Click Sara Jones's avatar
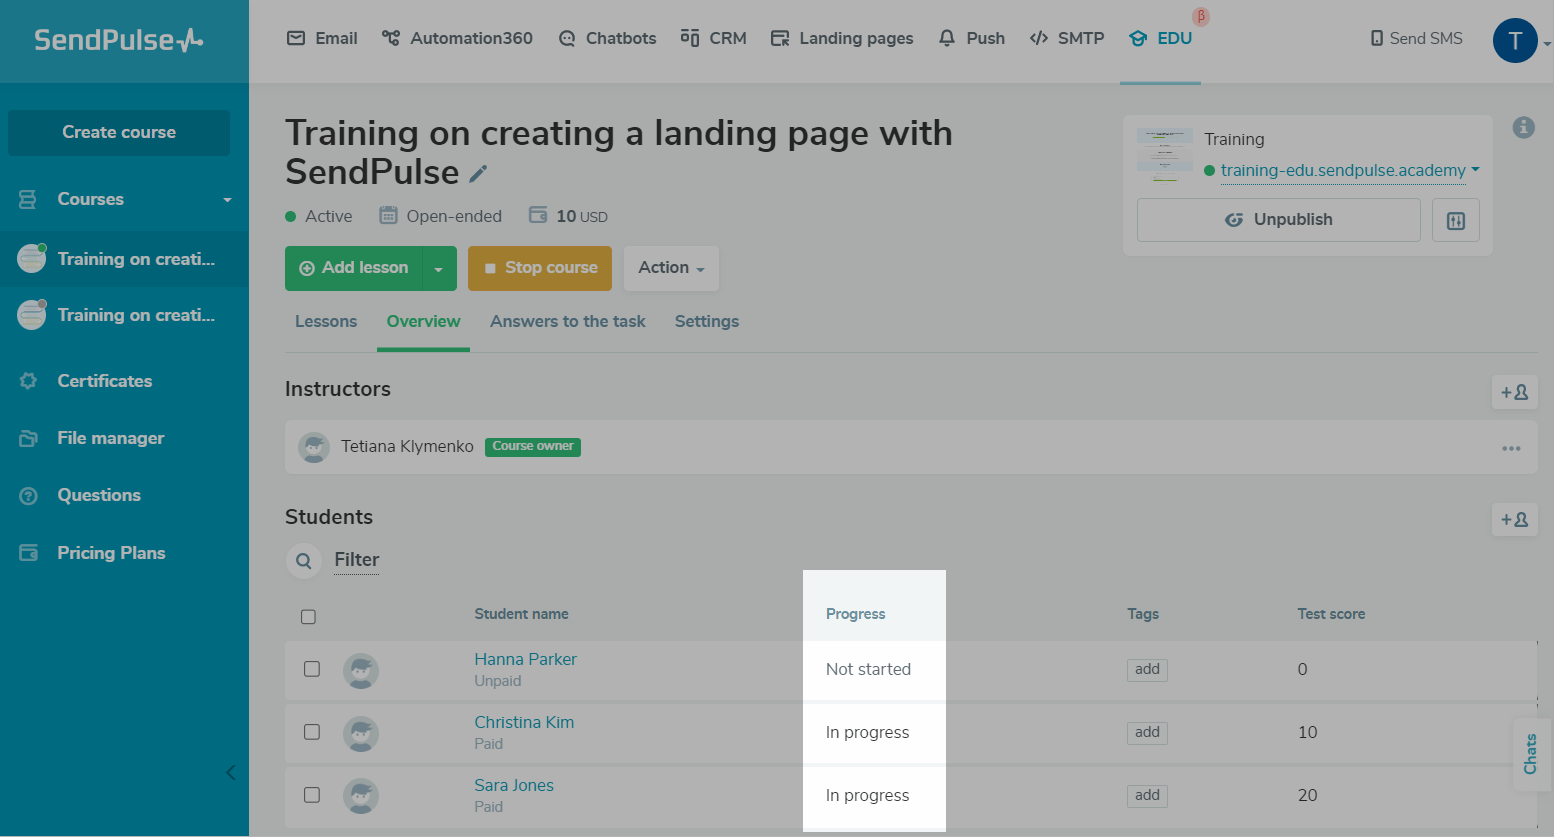 (x=361, y=796)
